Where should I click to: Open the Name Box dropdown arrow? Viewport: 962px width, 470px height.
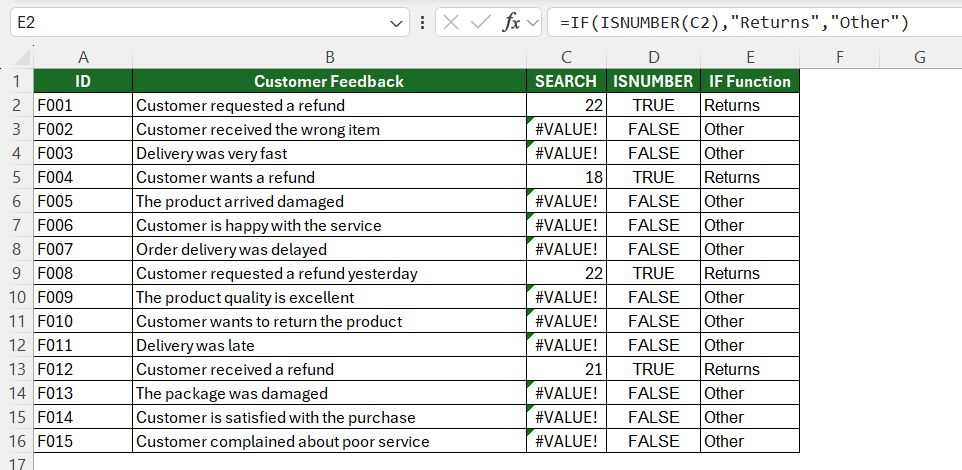395,23
